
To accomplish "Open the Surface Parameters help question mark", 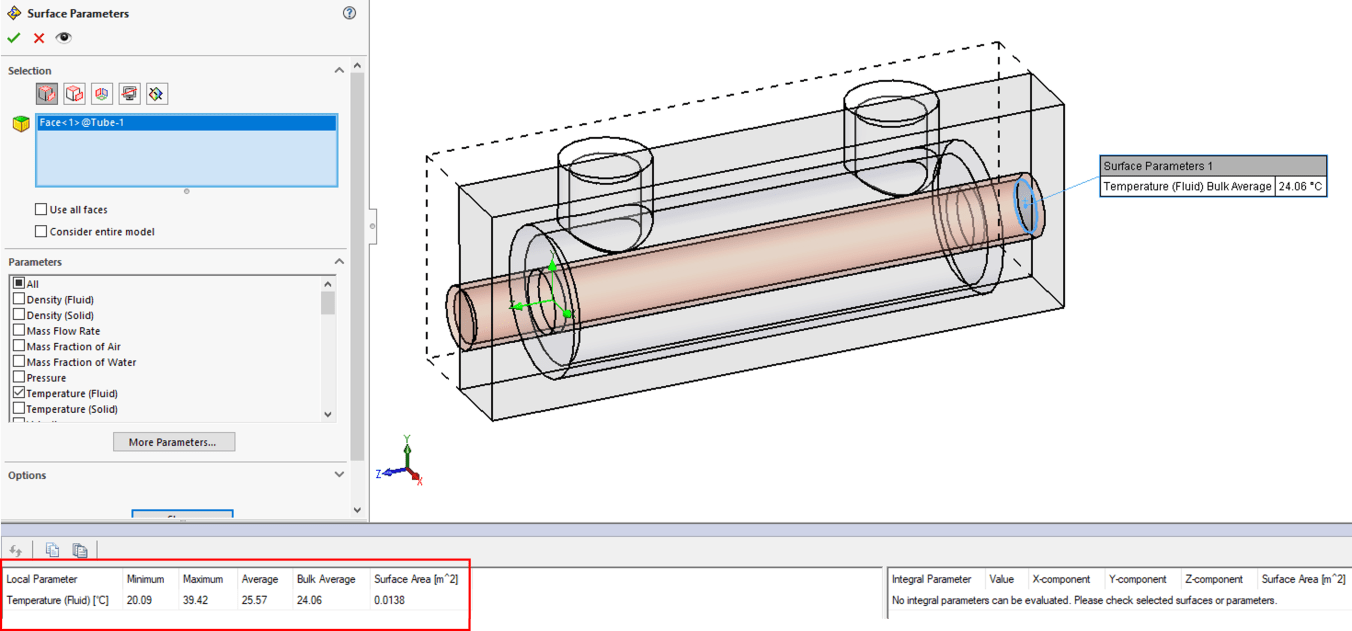I will point(349,13).
